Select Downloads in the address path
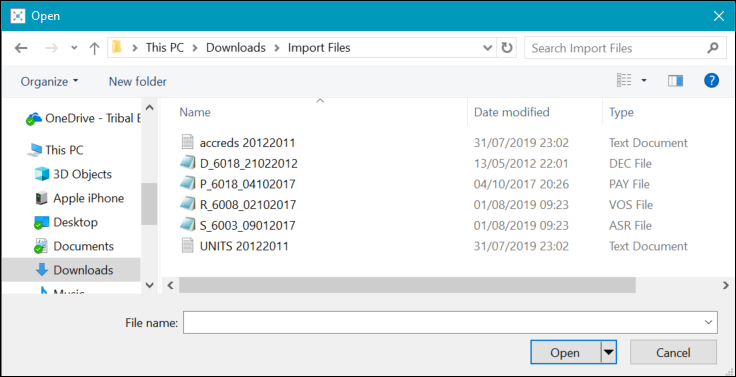This screenshot has width=736, height=377. [x=236, y=47]
